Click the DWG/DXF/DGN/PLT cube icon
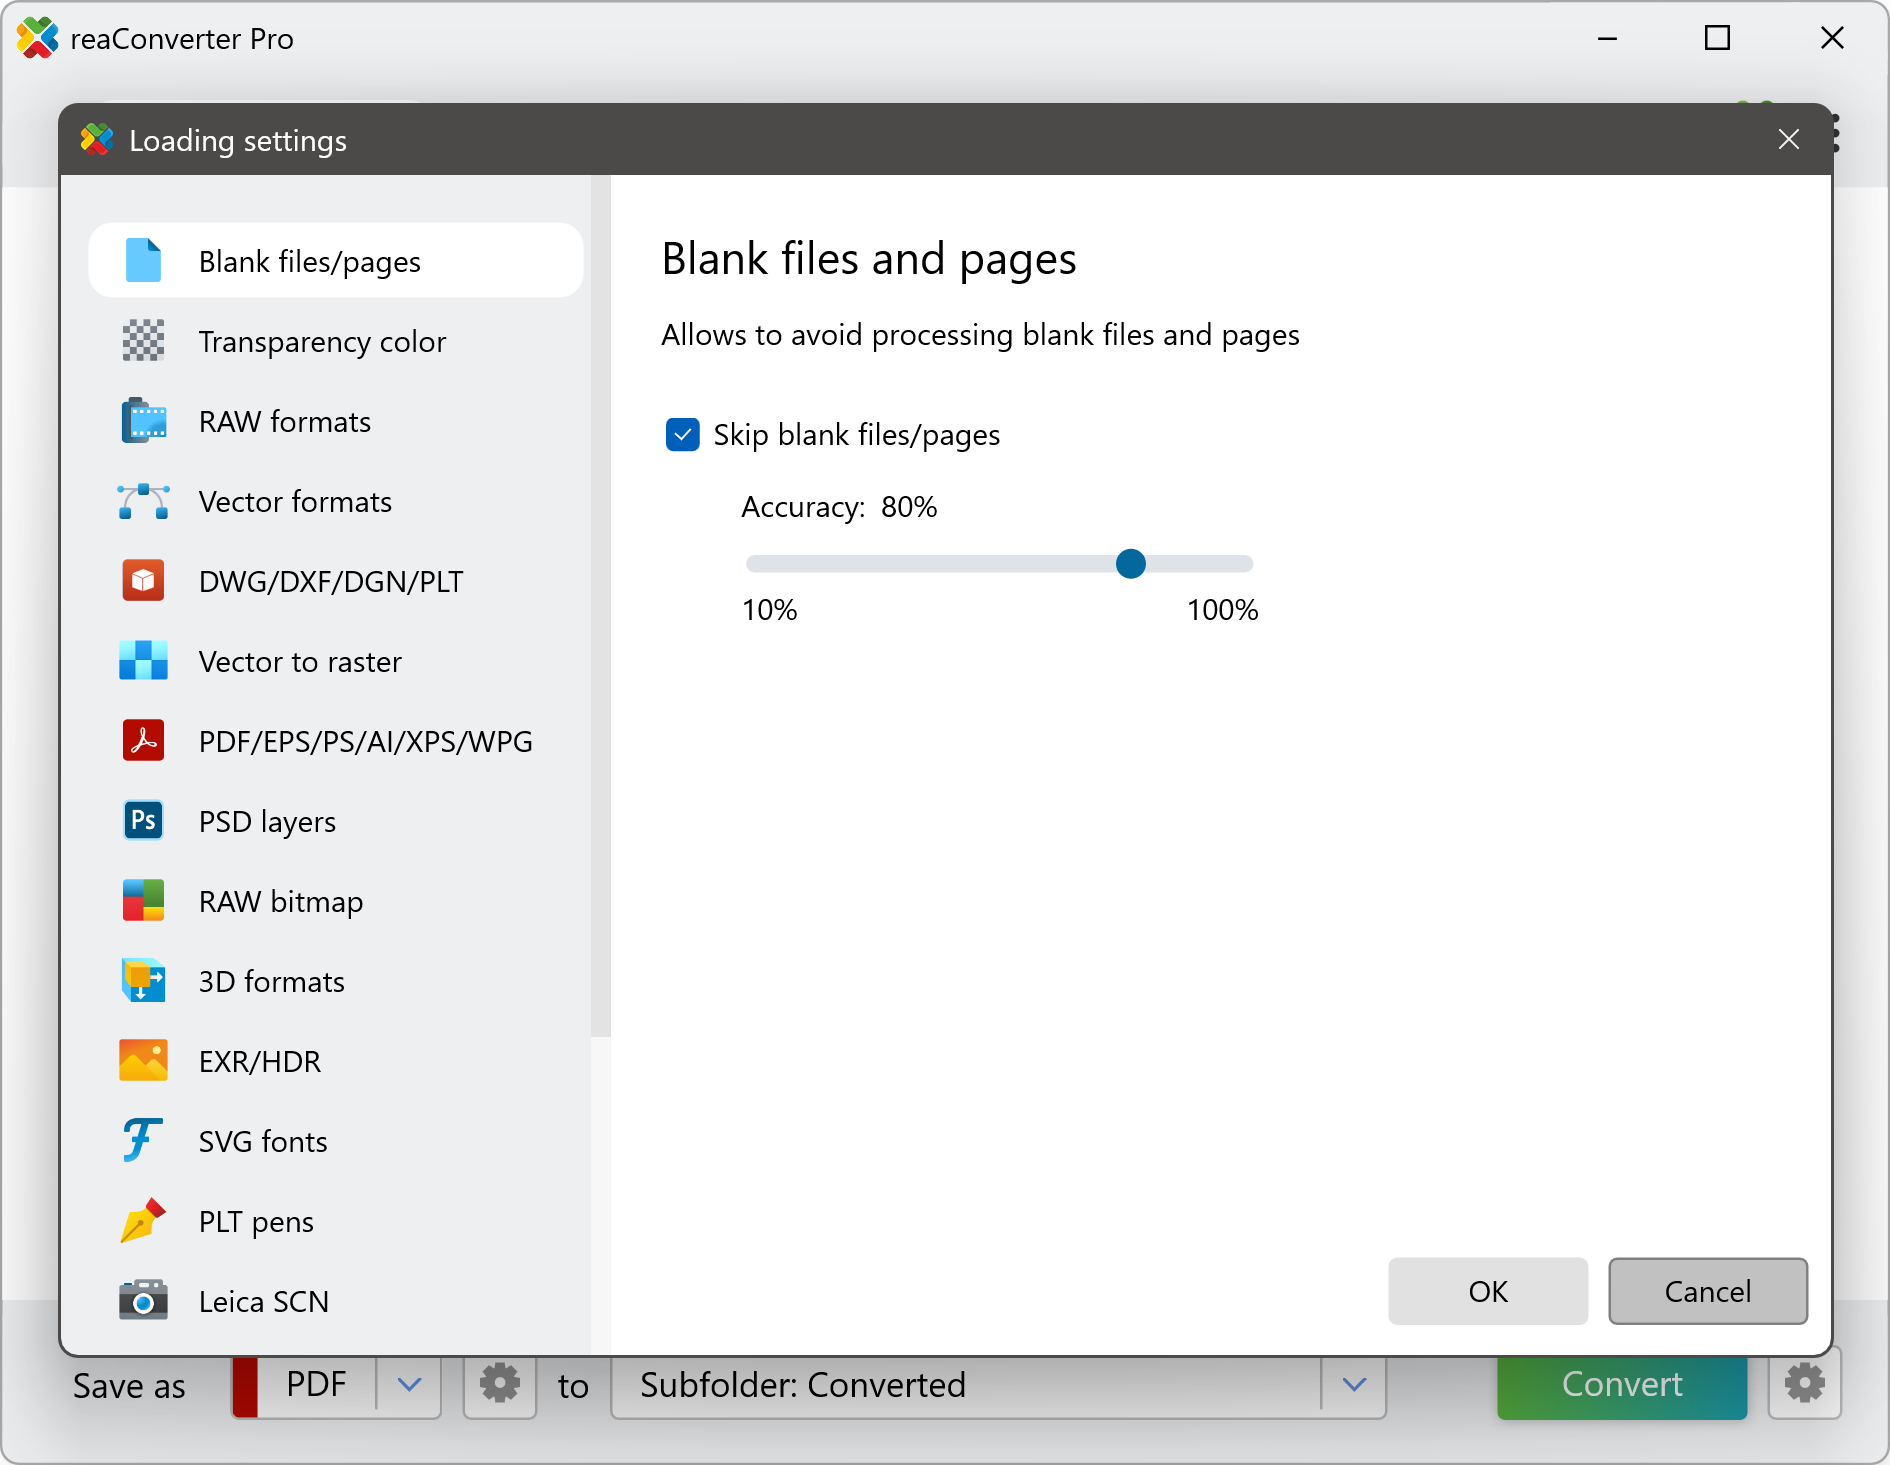Viewport: 1890px width, 1465px height. tap(143, 581)
